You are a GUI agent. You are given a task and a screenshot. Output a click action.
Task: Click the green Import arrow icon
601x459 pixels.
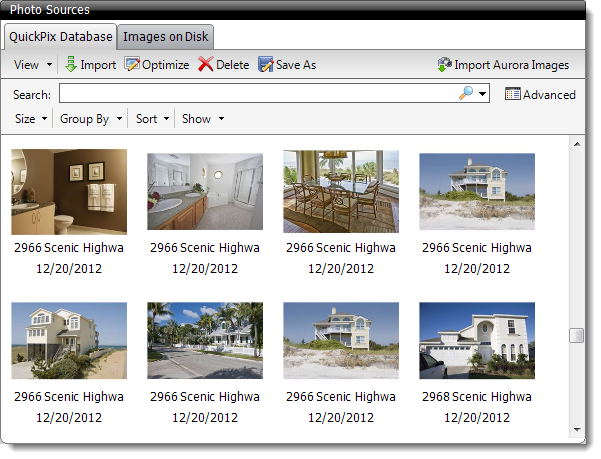(x=71, y=65)
